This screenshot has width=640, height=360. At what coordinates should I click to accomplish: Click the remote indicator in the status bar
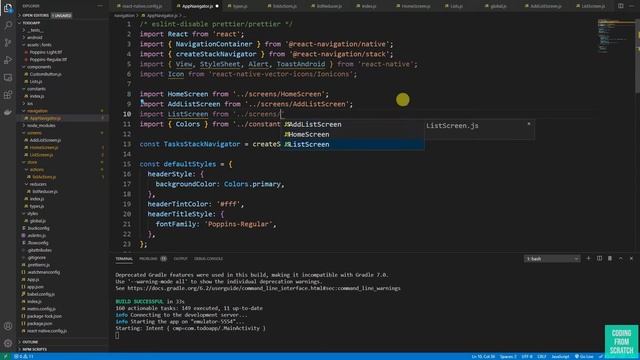pyautogui.click(x=5, y=356)
